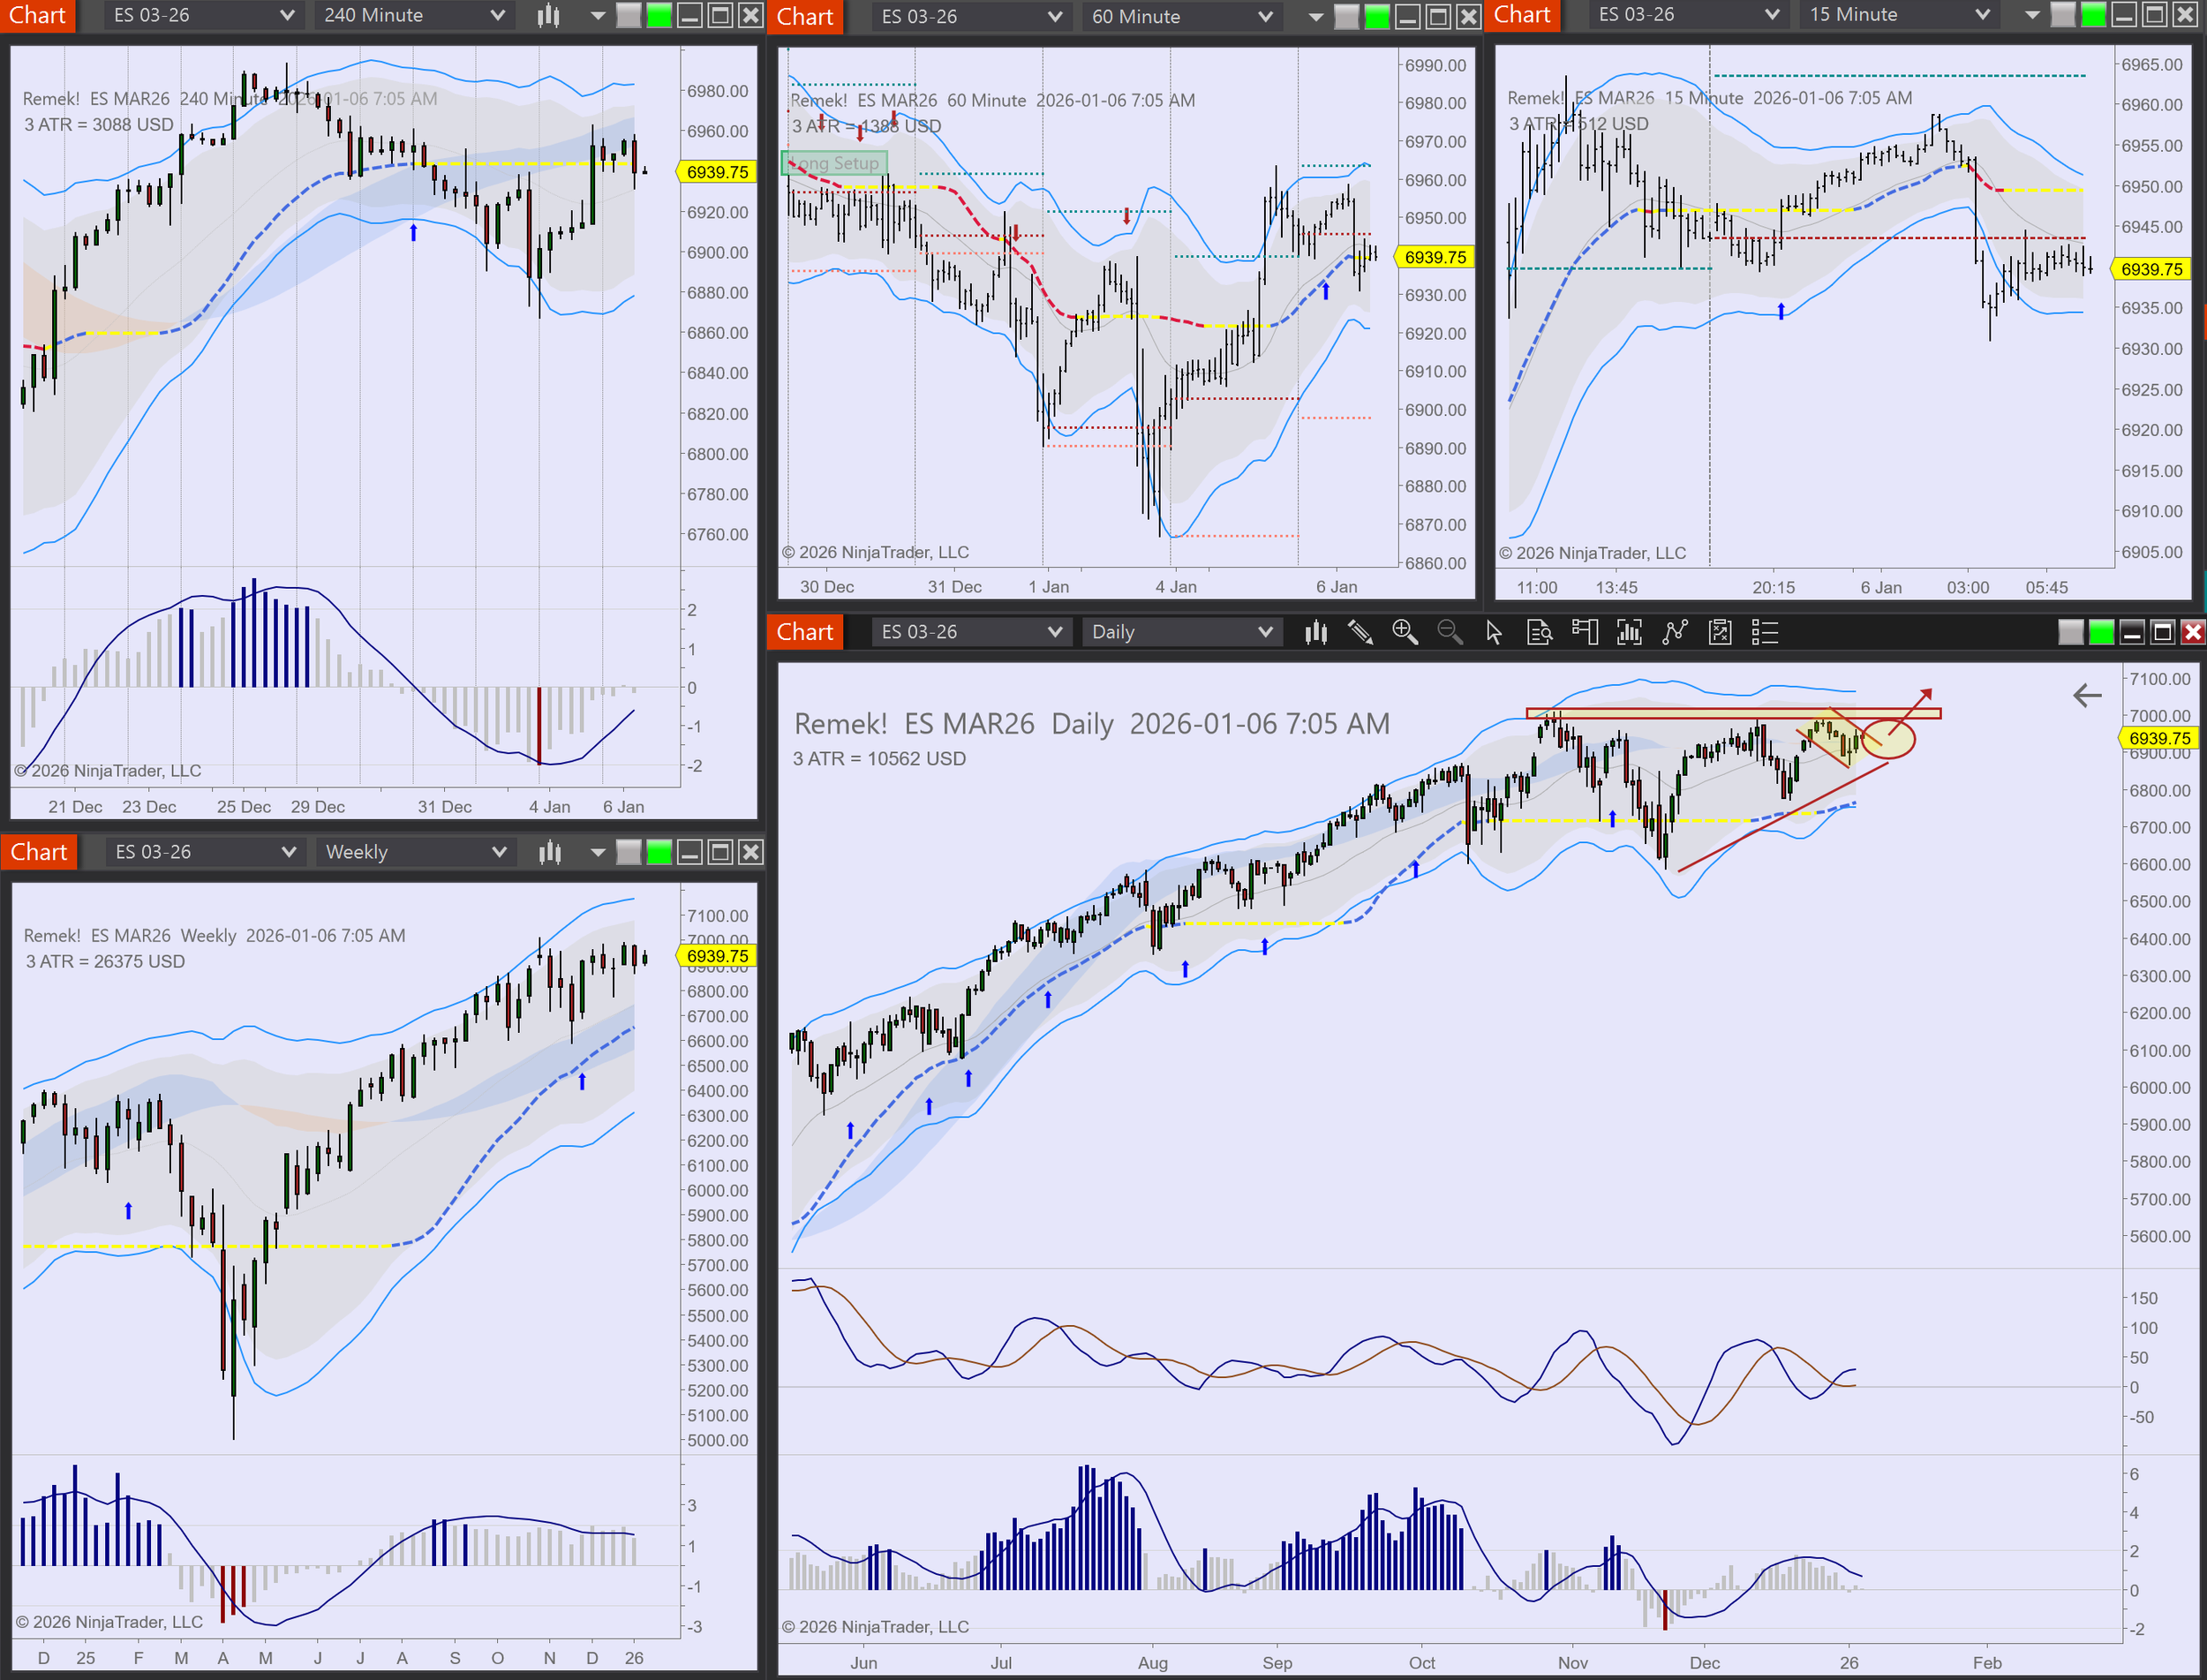The image size is (2207, 1680).
Task: Open the Indicators icon
Action: tap(1674, 632)
